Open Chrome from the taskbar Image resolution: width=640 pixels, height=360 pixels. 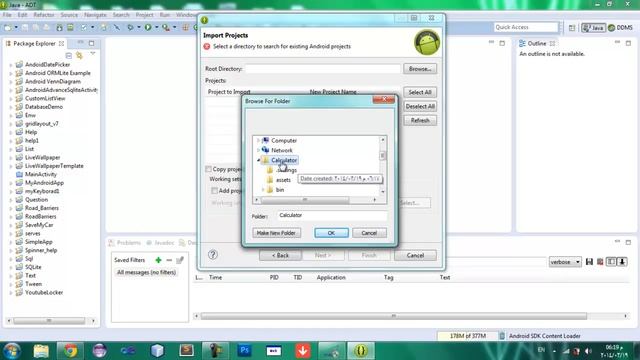[x=70, y=351]
